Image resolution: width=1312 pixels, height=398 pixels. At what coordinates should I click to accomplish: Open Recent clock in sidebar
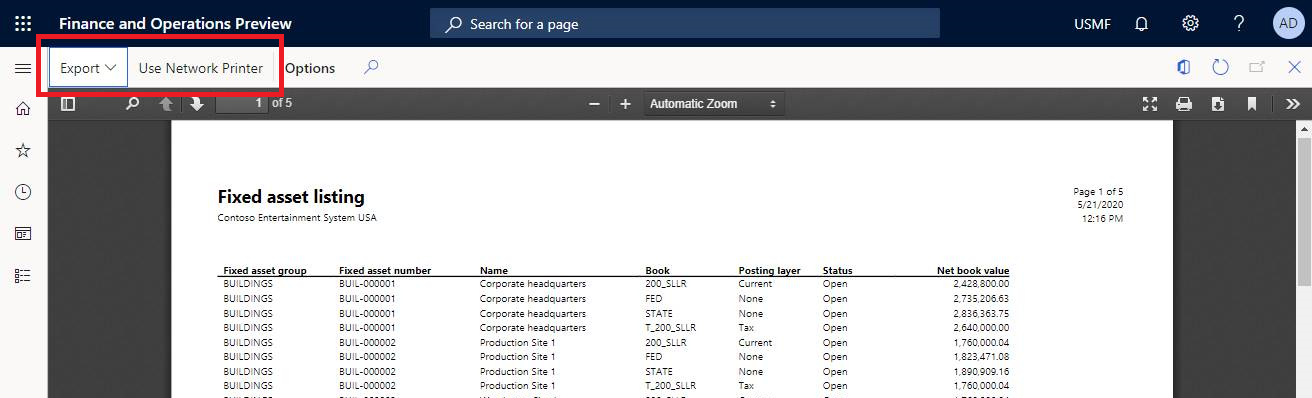coord(23,192)
